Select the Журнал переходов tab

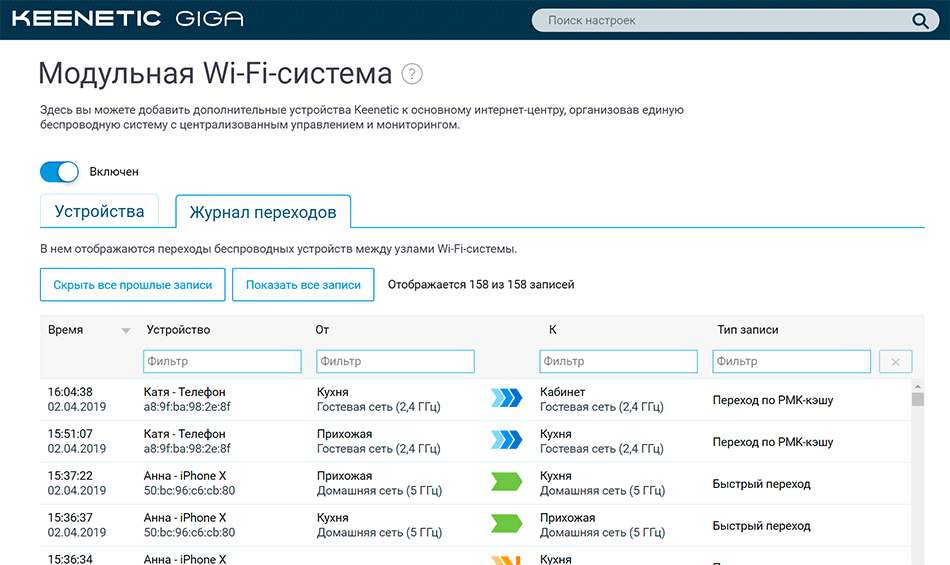pos(263,213)
